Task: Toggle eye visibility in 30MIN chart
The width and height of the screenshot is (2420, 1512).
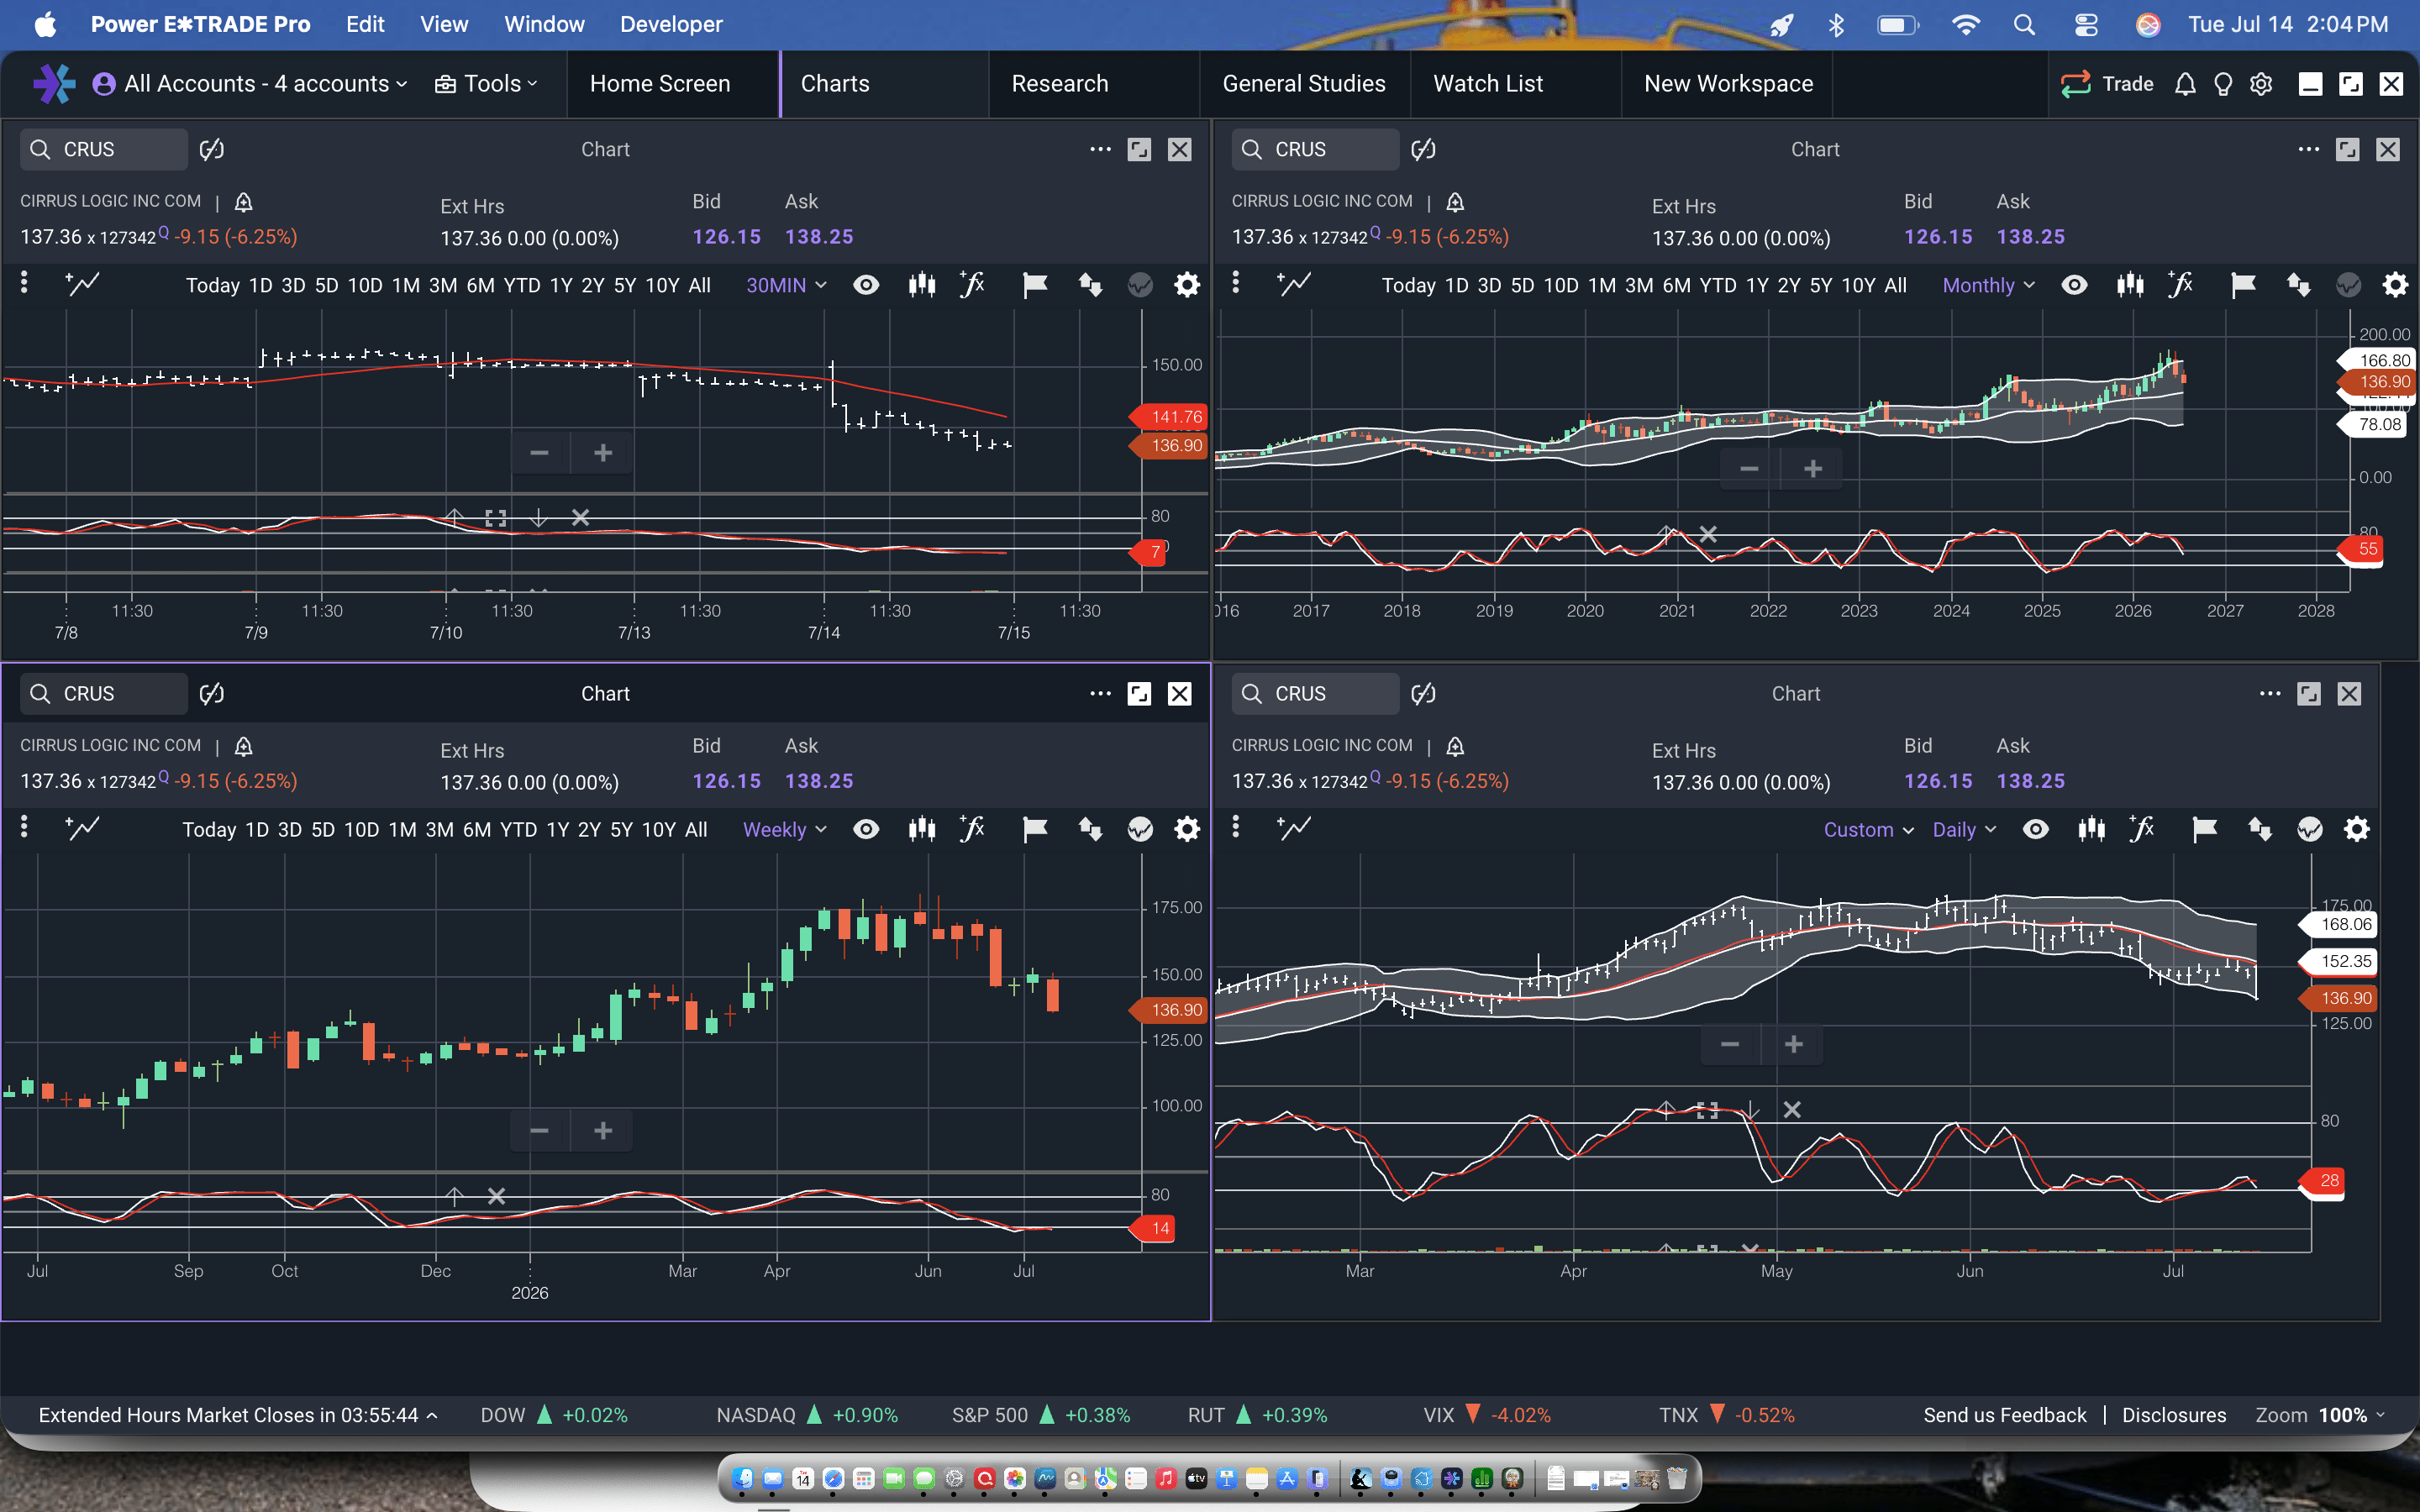Action: coord(866,285)
